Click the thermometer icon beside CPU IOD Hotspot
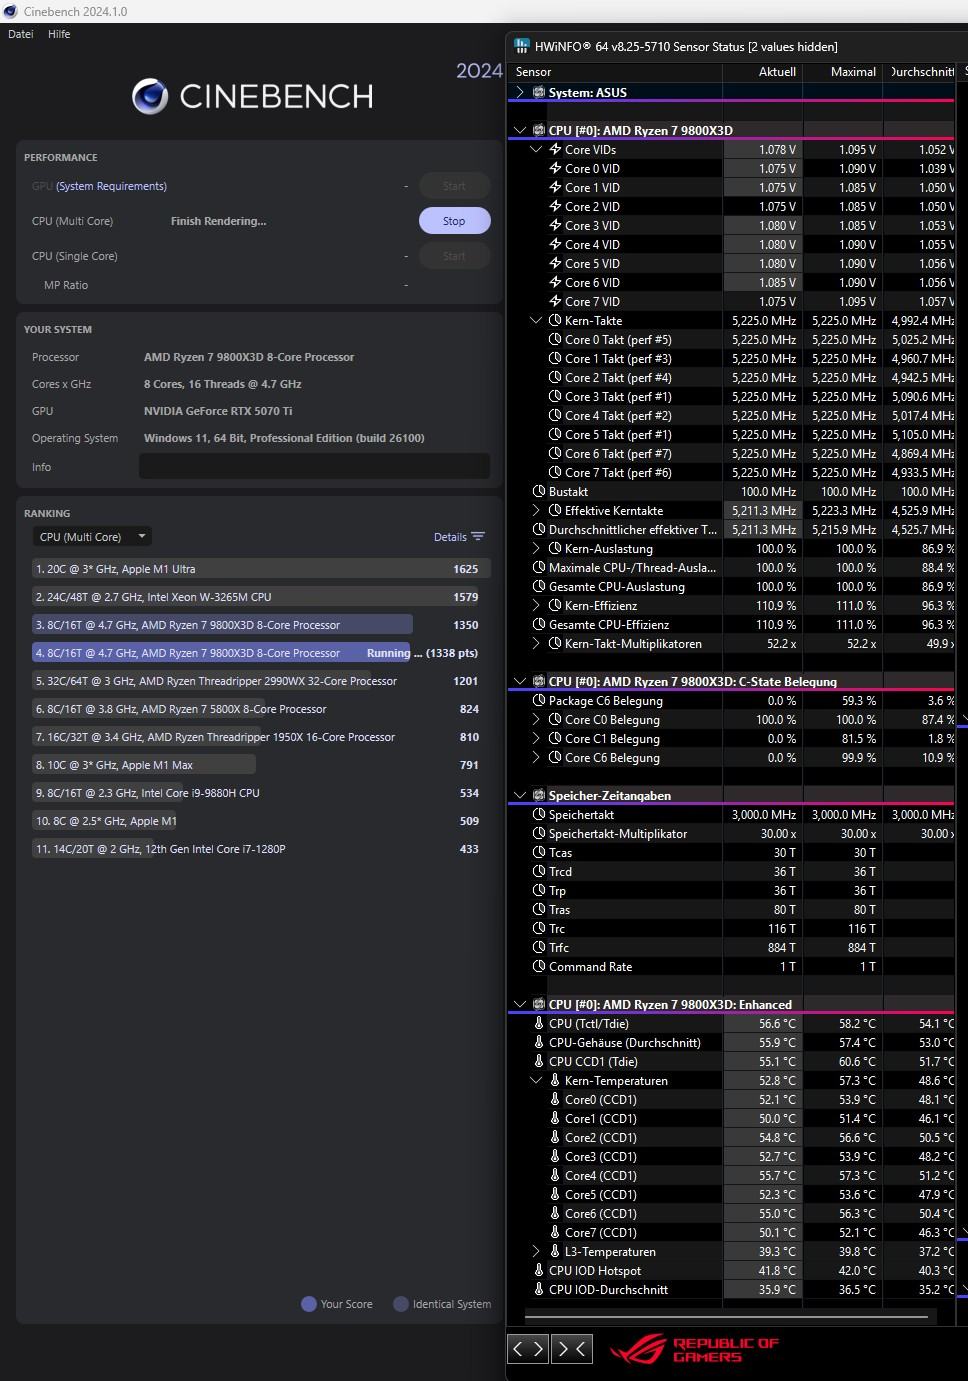 [x=539, y=1270]
